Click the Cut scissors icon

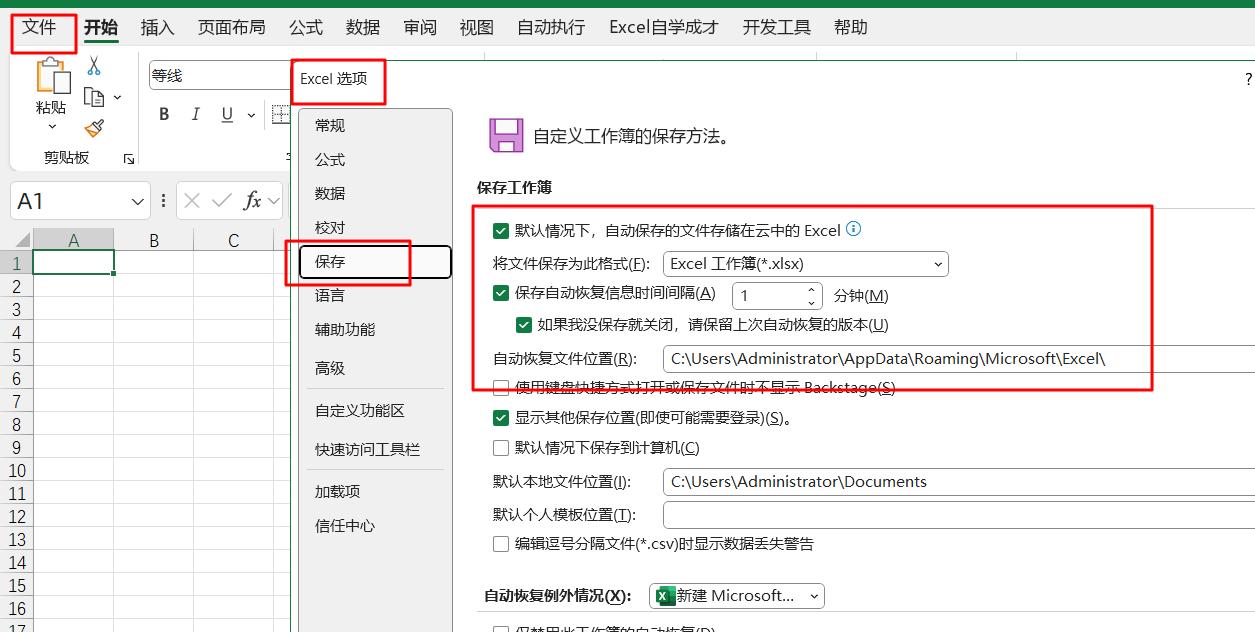pyautogui.click(x=94, y=66)
